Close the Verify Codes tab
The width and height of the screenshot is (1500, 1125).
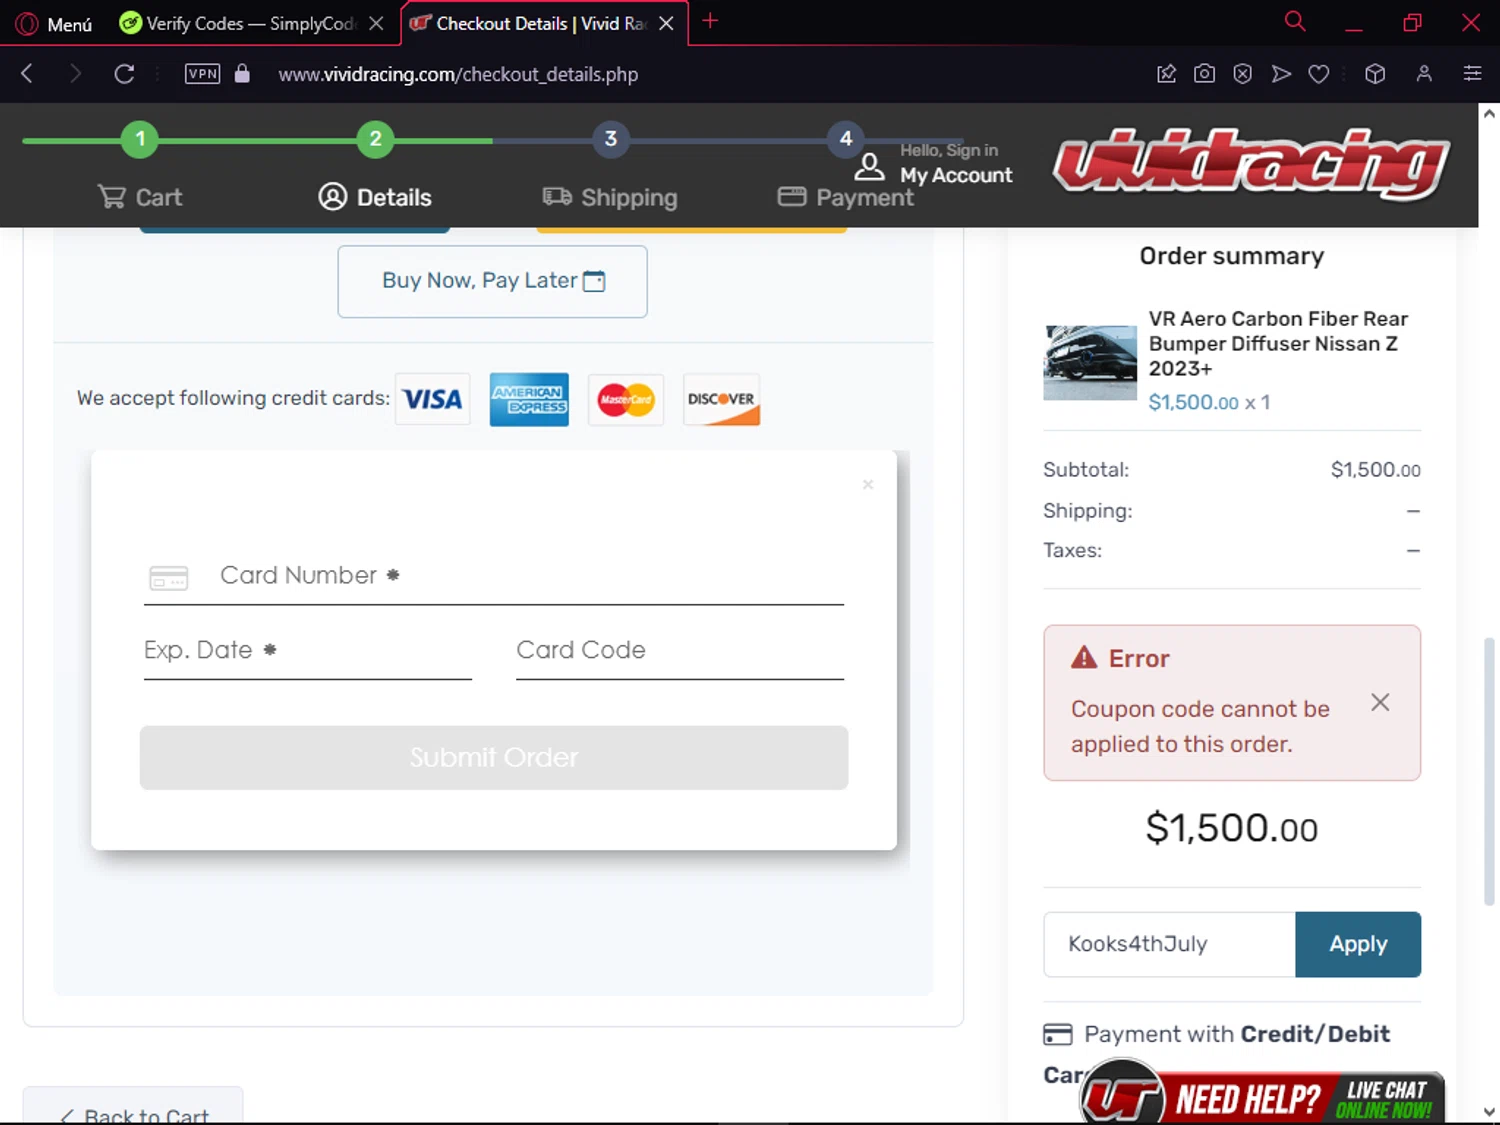point(376,23)
